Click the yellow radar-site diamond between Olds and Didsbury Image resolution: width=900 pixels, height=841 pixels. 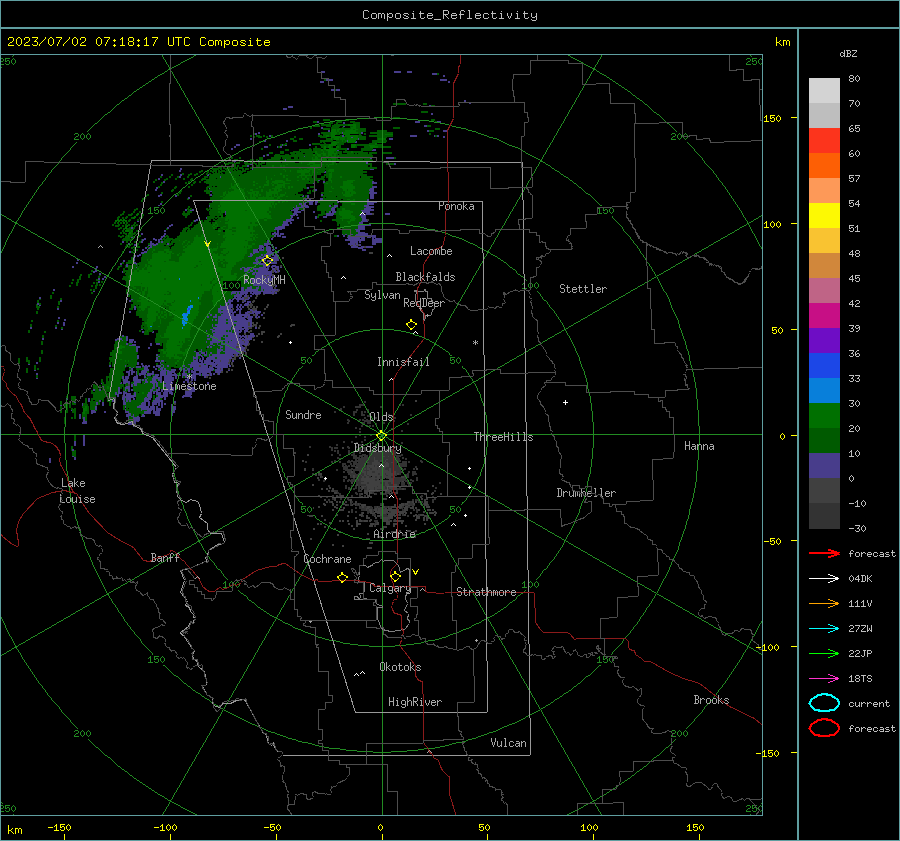point(381,436)
